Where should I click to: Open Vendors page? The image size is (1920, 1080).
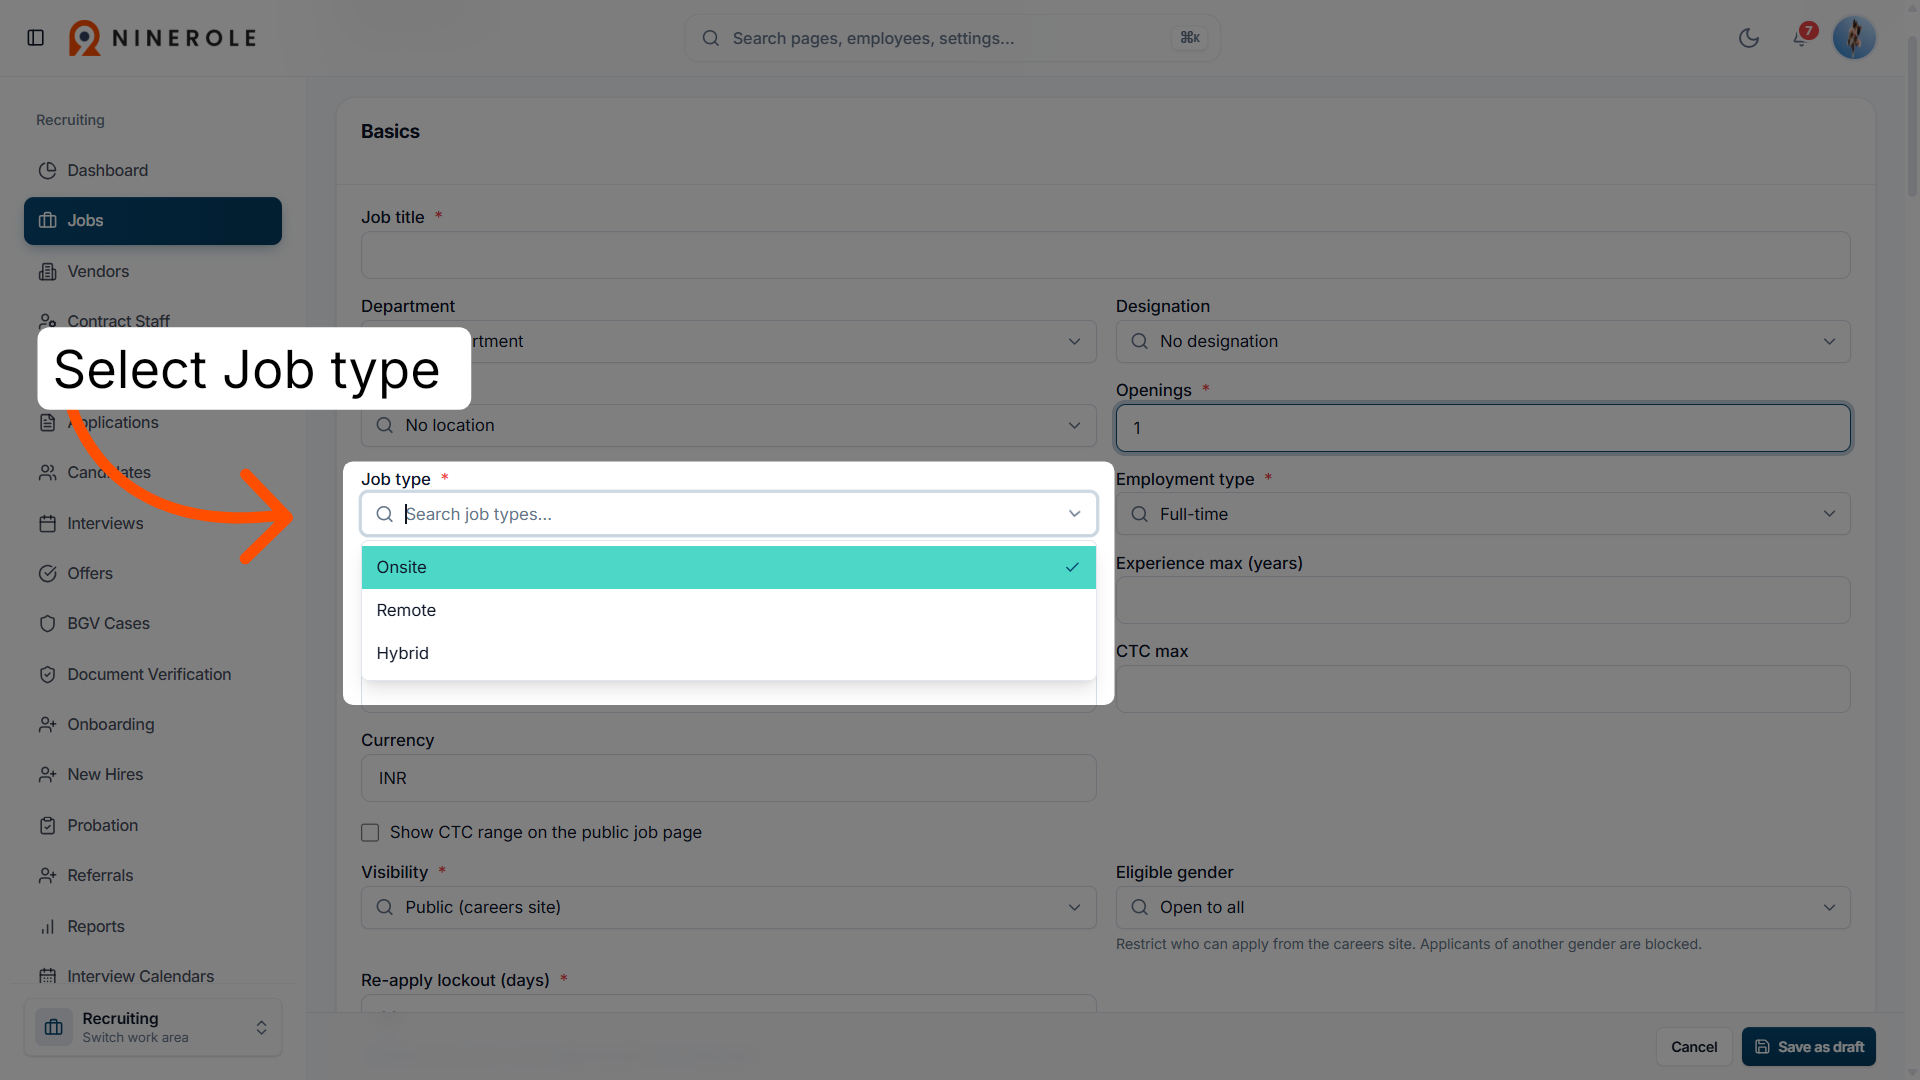pyautogui.click(x=153, y=272)
